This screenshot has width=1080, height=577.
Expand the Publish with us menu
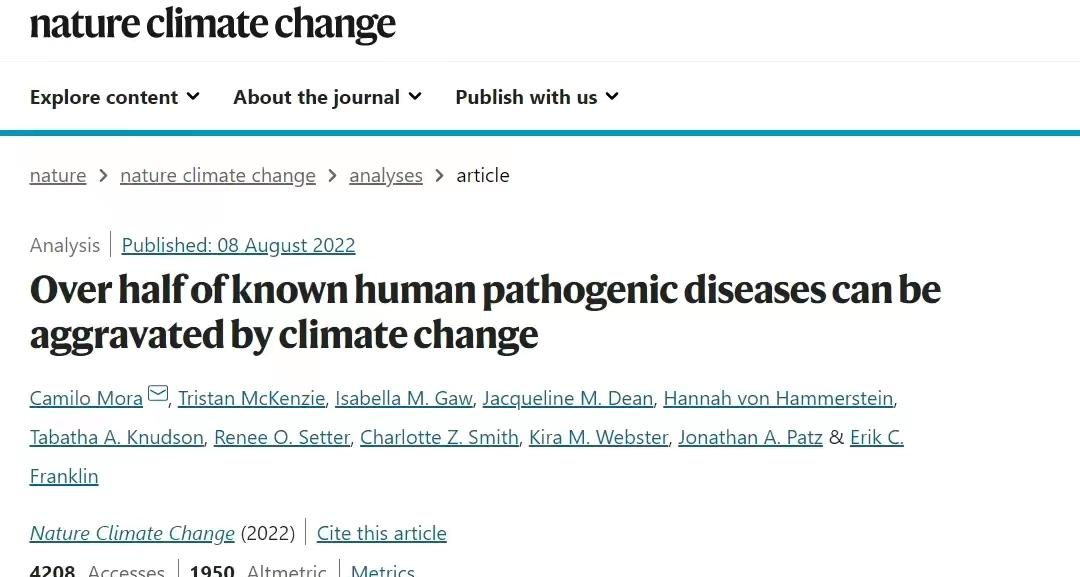tap(537, 97)
